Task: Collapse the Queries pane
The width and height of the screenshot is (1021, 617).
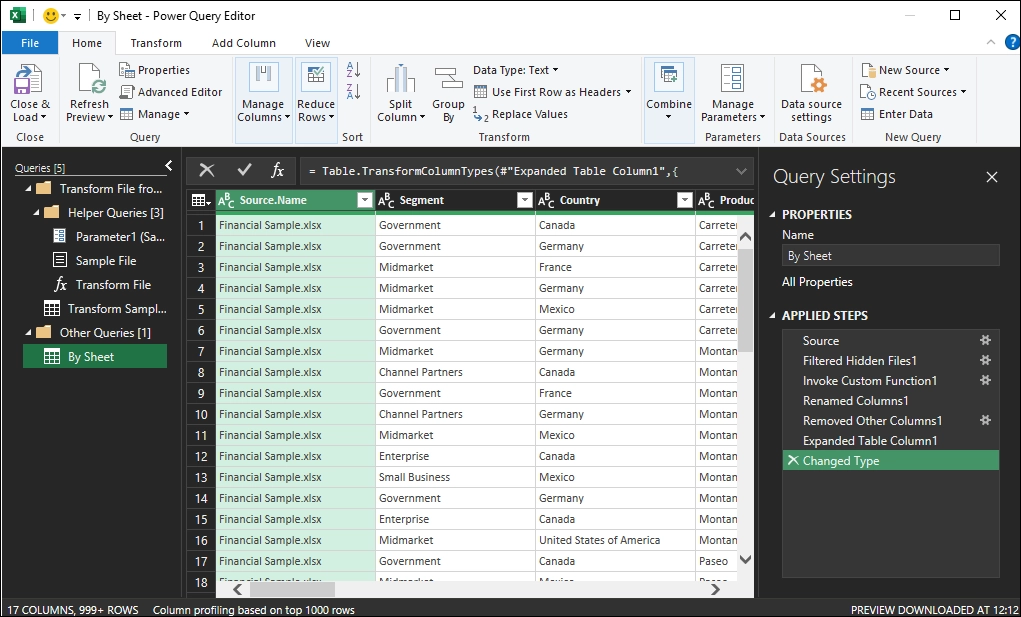Action: (168, 166)
